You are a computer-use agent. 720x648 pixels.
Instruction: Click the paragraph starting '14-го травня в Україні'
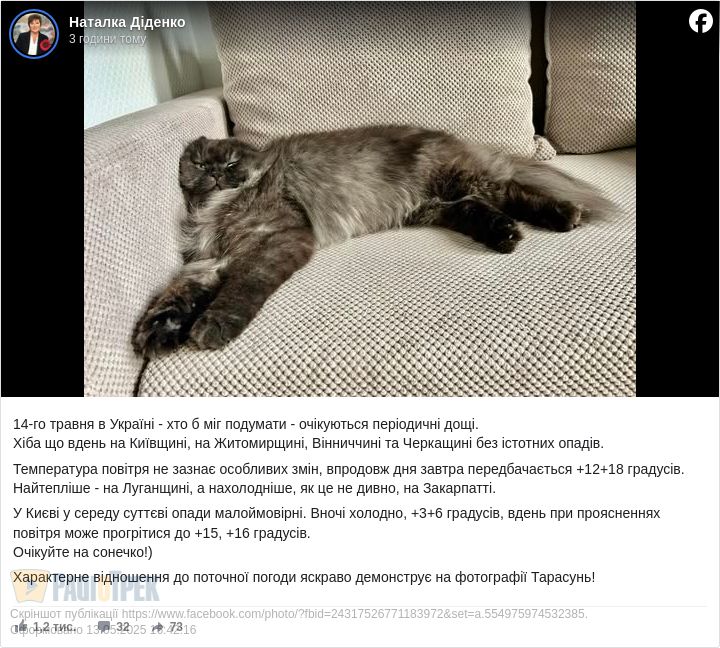tap(308, 434)
